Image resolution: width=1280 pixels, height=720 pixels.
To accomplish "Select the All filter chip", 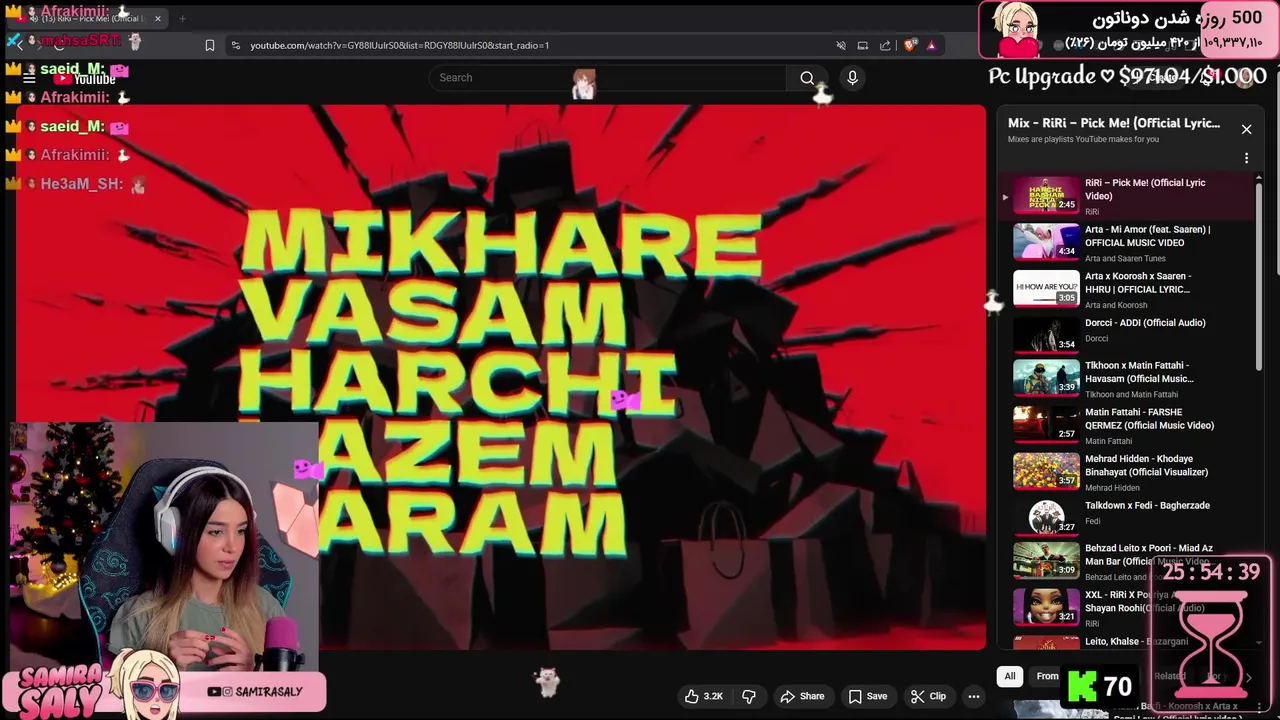I will click(x=1010, y=676).
